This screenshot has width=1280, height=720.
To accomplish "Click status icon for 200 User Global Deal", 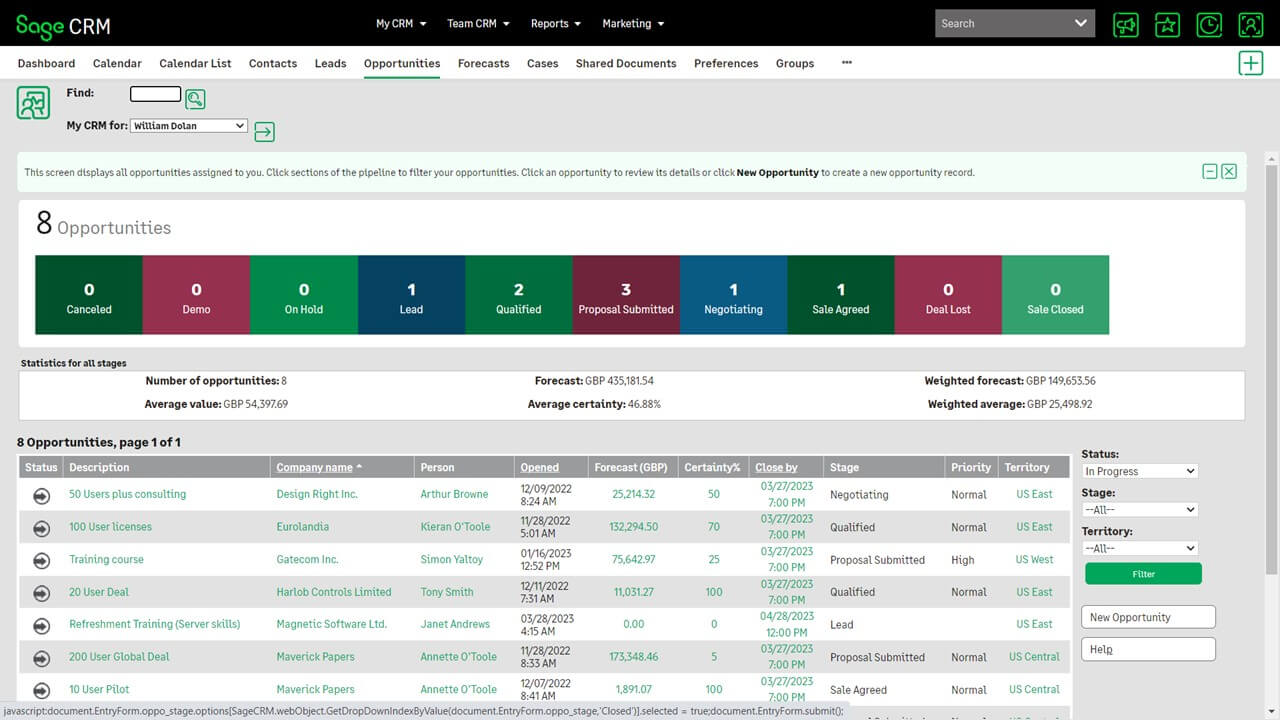I will [x=41, y=657].
